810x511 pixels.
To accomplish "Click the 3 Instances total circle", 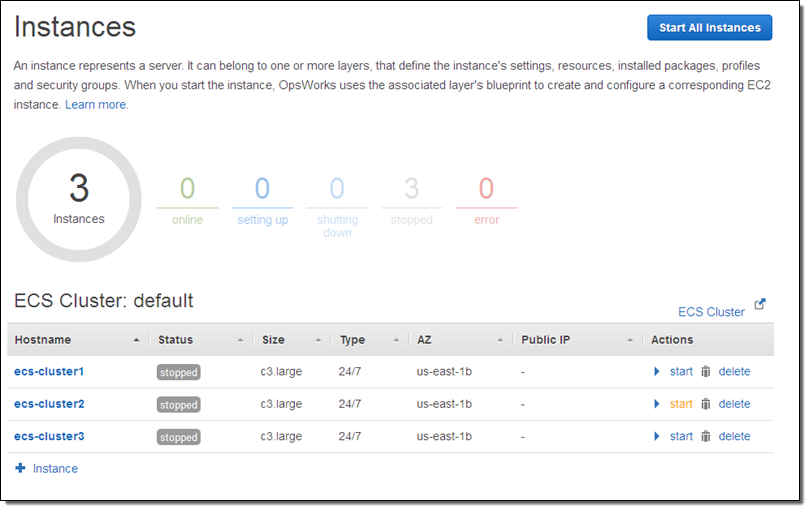I will click(x=79, y=199).
